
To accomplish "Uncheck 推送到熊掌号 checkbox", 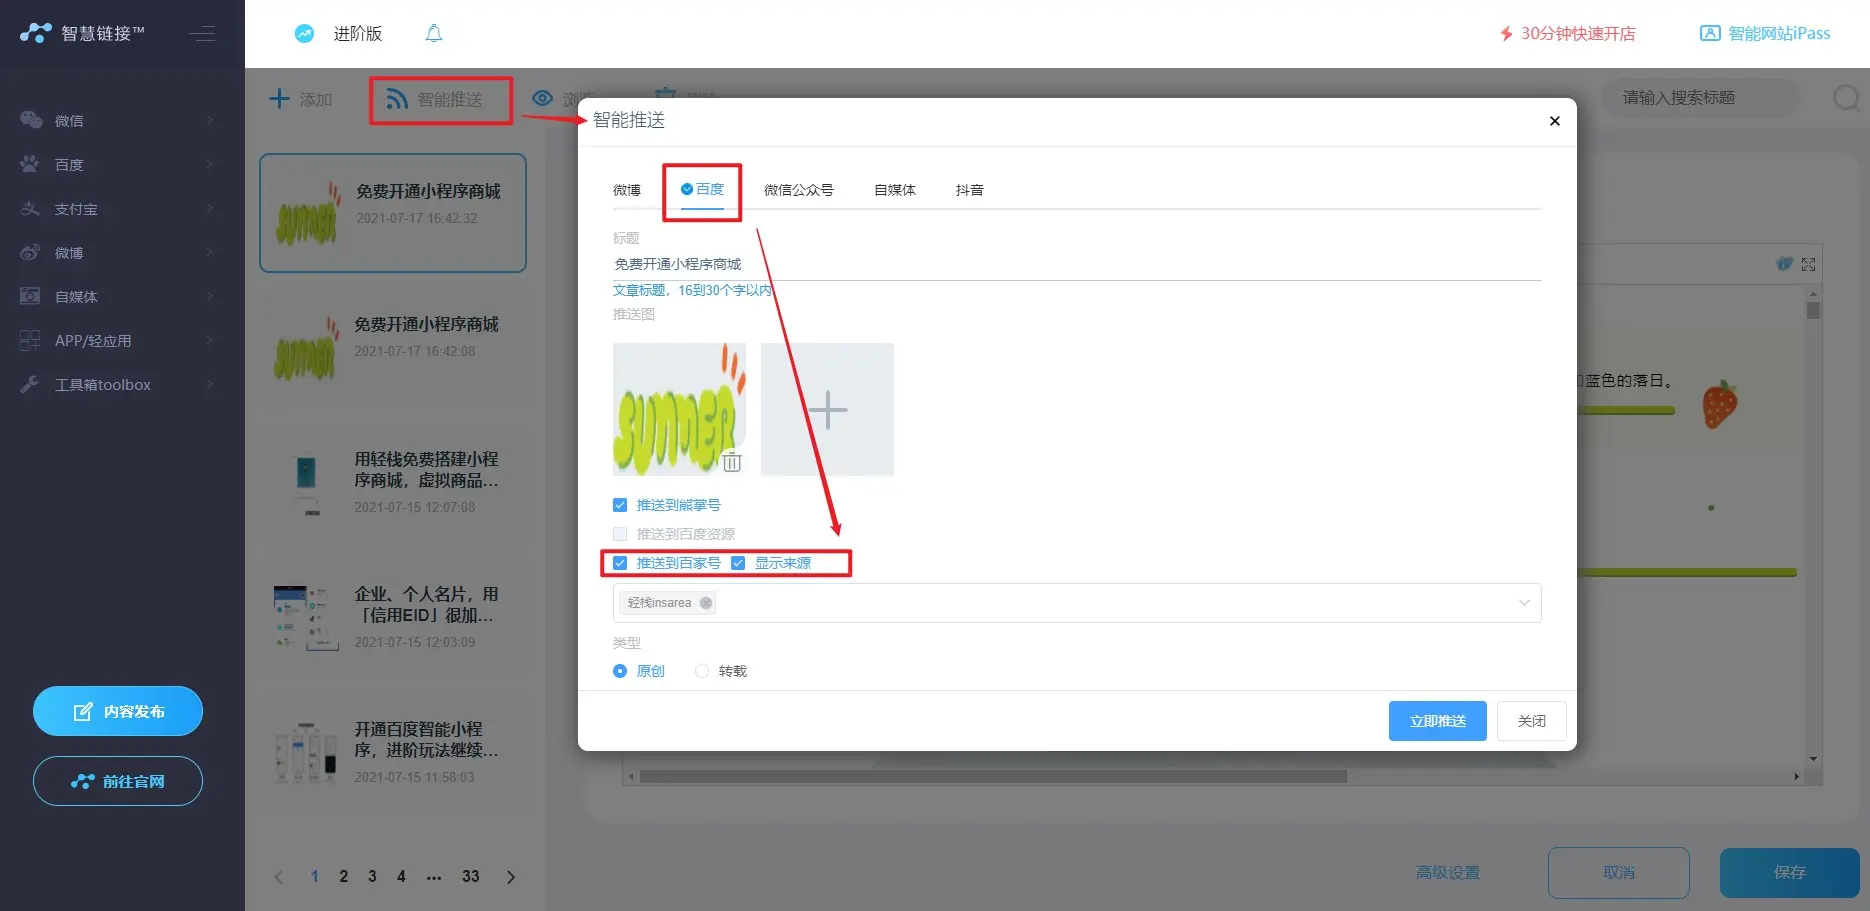I will (x=620, y=505).
